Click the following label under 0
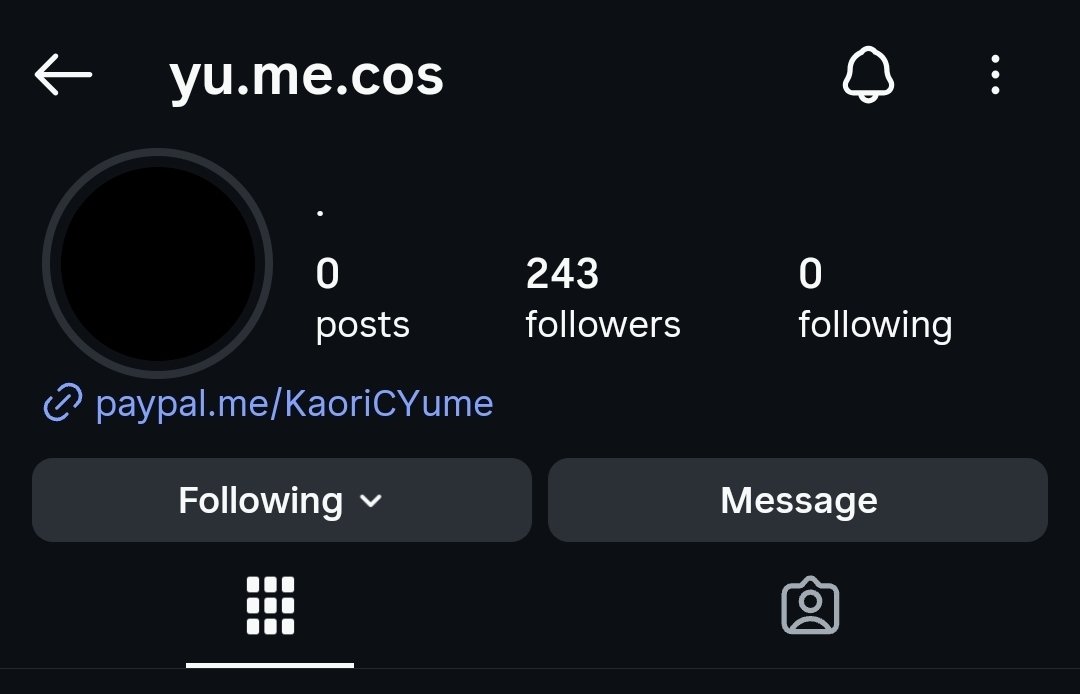The width and height of the screenshot is (1080, 694). 875,325
